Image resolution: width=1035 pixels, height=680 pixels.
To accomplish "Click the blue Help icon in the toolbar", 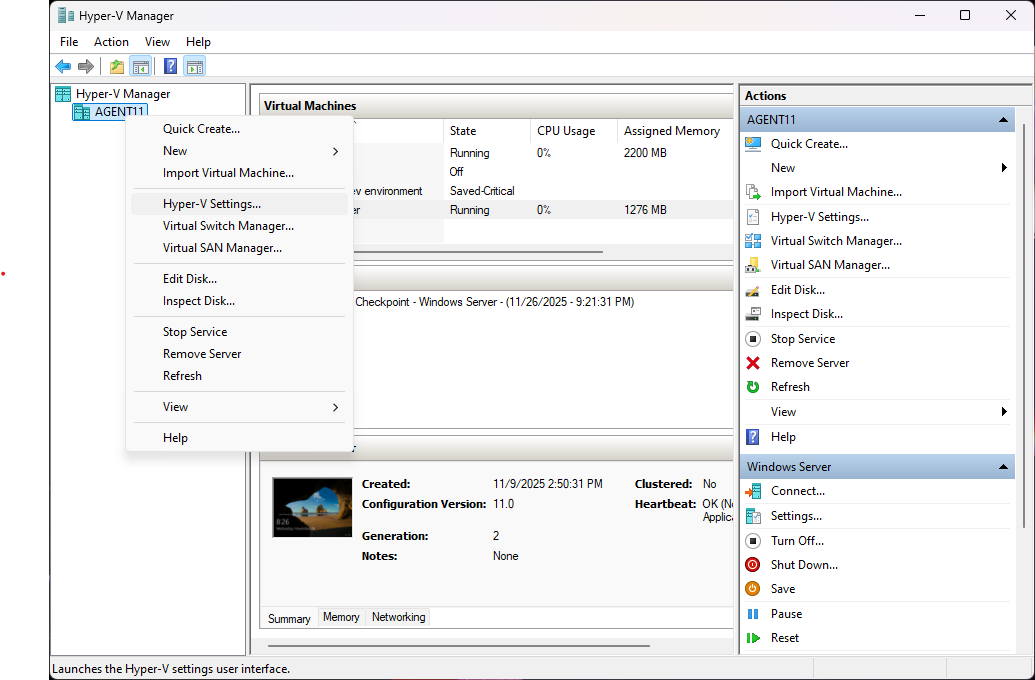I will coord(170,67).
